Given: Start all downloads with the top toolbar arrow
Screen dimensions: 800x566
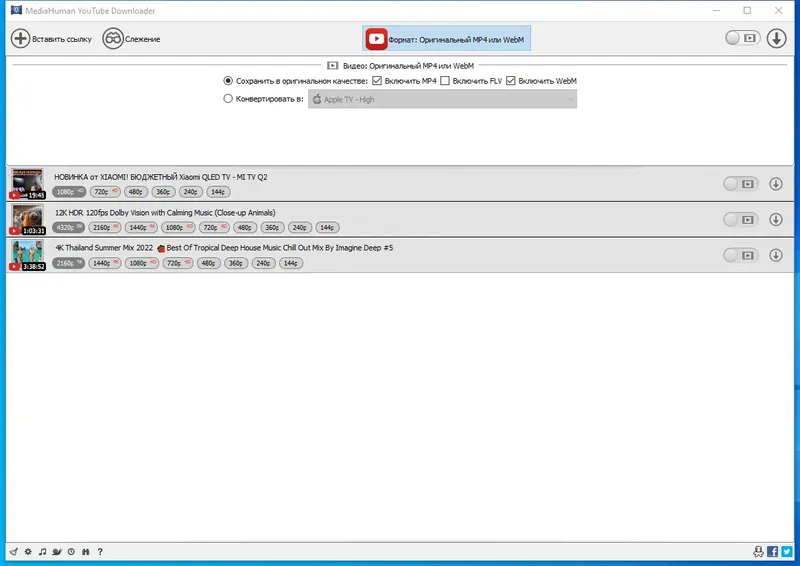Looking at the screenshot, I should click(x=776, y=38).
